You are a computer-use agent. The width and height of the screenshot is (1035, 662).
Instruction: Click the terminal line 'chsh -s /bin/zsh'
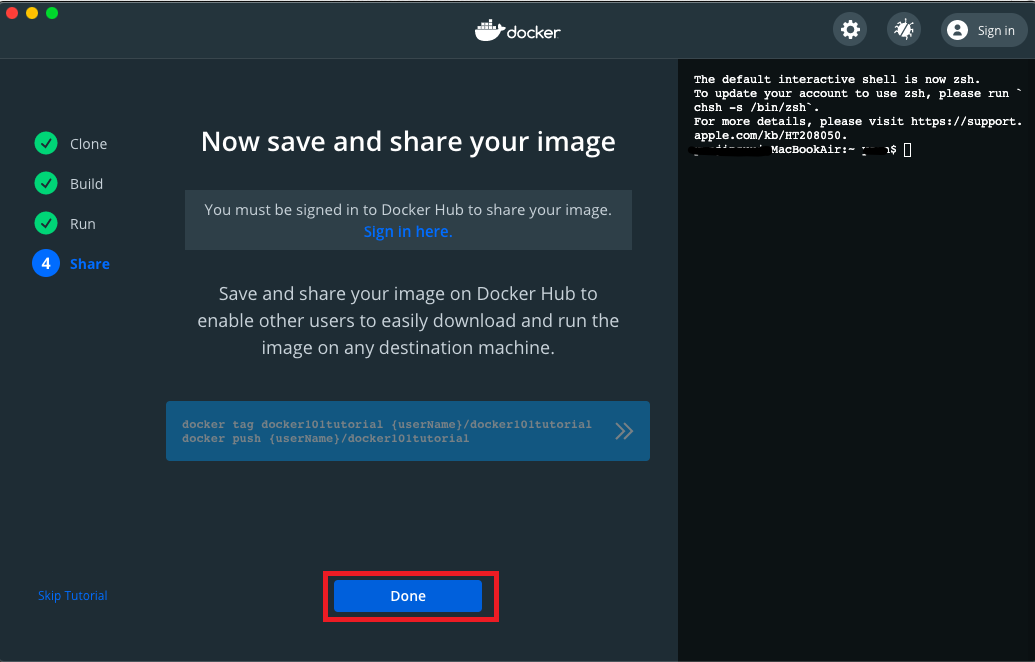[x=756, y=108]
